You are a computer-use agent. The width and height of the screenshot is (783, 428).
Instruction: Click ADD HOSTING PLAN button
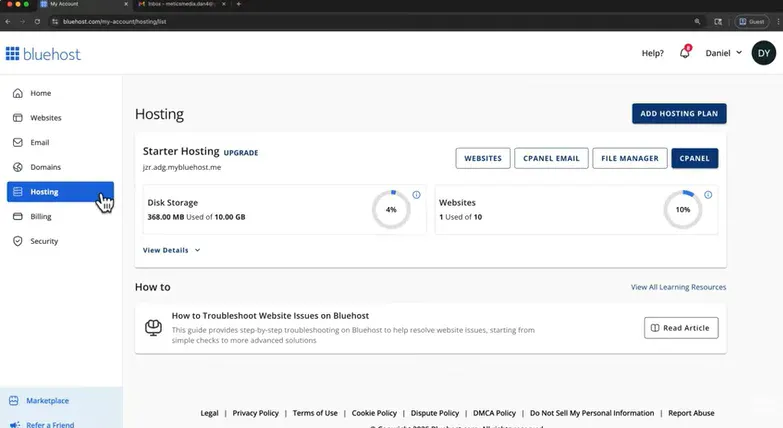[679, 113]
